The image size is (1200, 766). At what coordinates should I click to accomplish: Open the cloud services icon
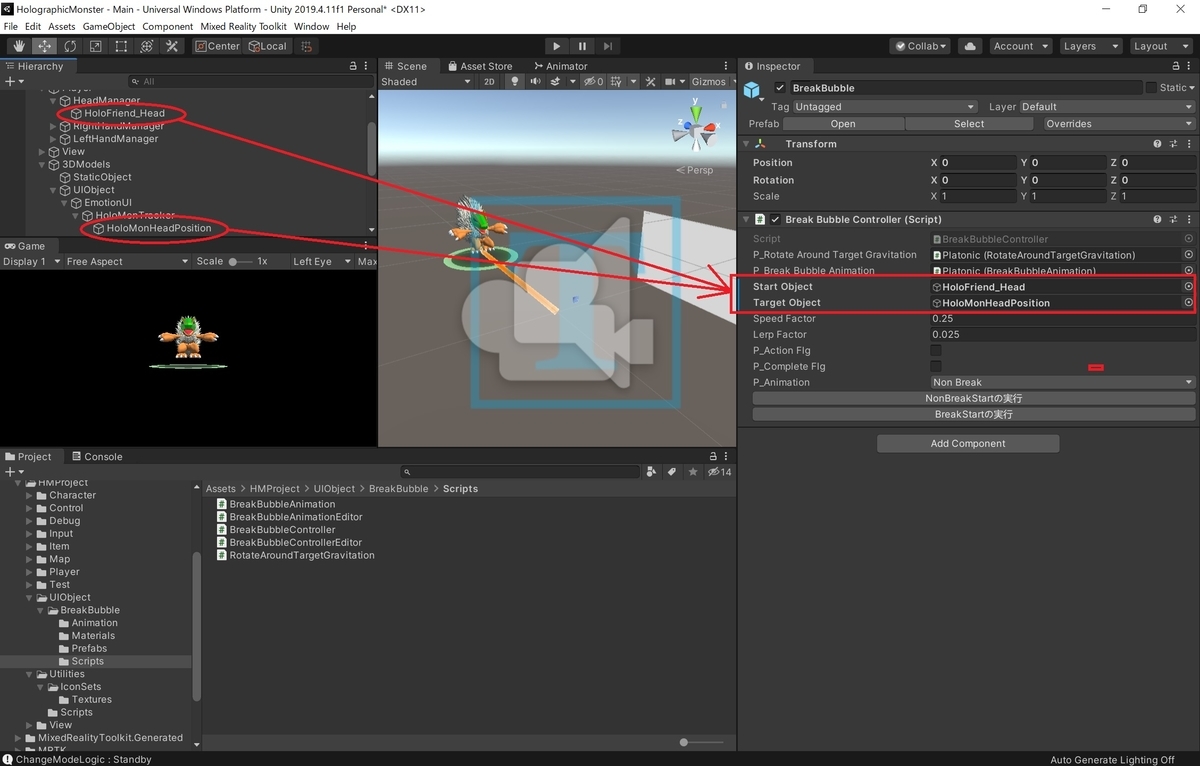[x=970, y=46]
